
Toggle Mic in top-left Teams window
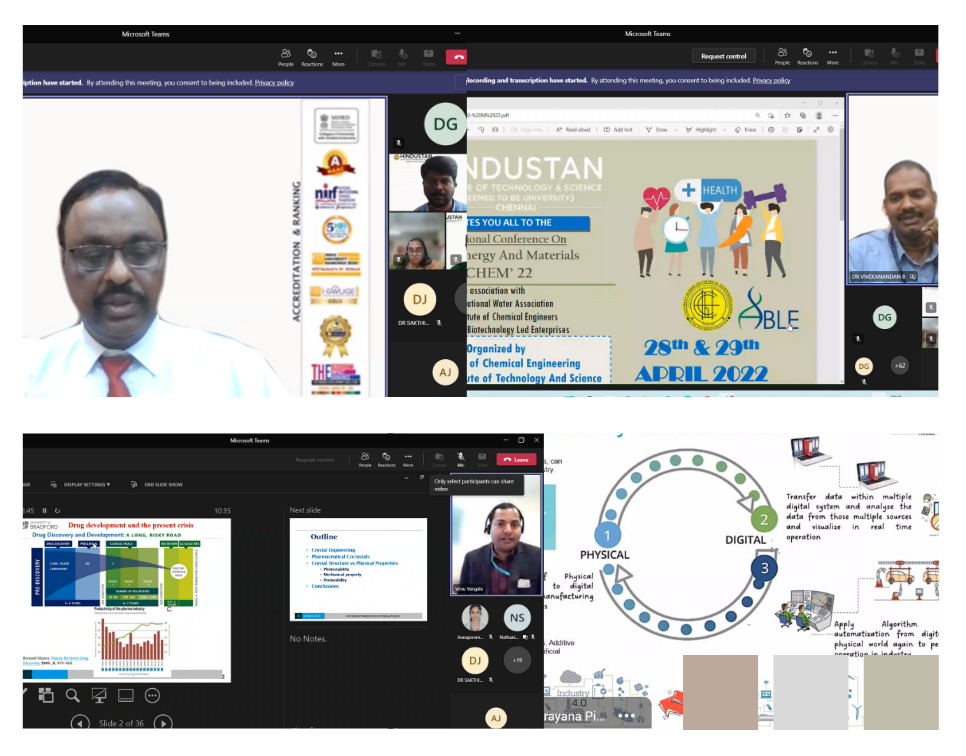402,57
